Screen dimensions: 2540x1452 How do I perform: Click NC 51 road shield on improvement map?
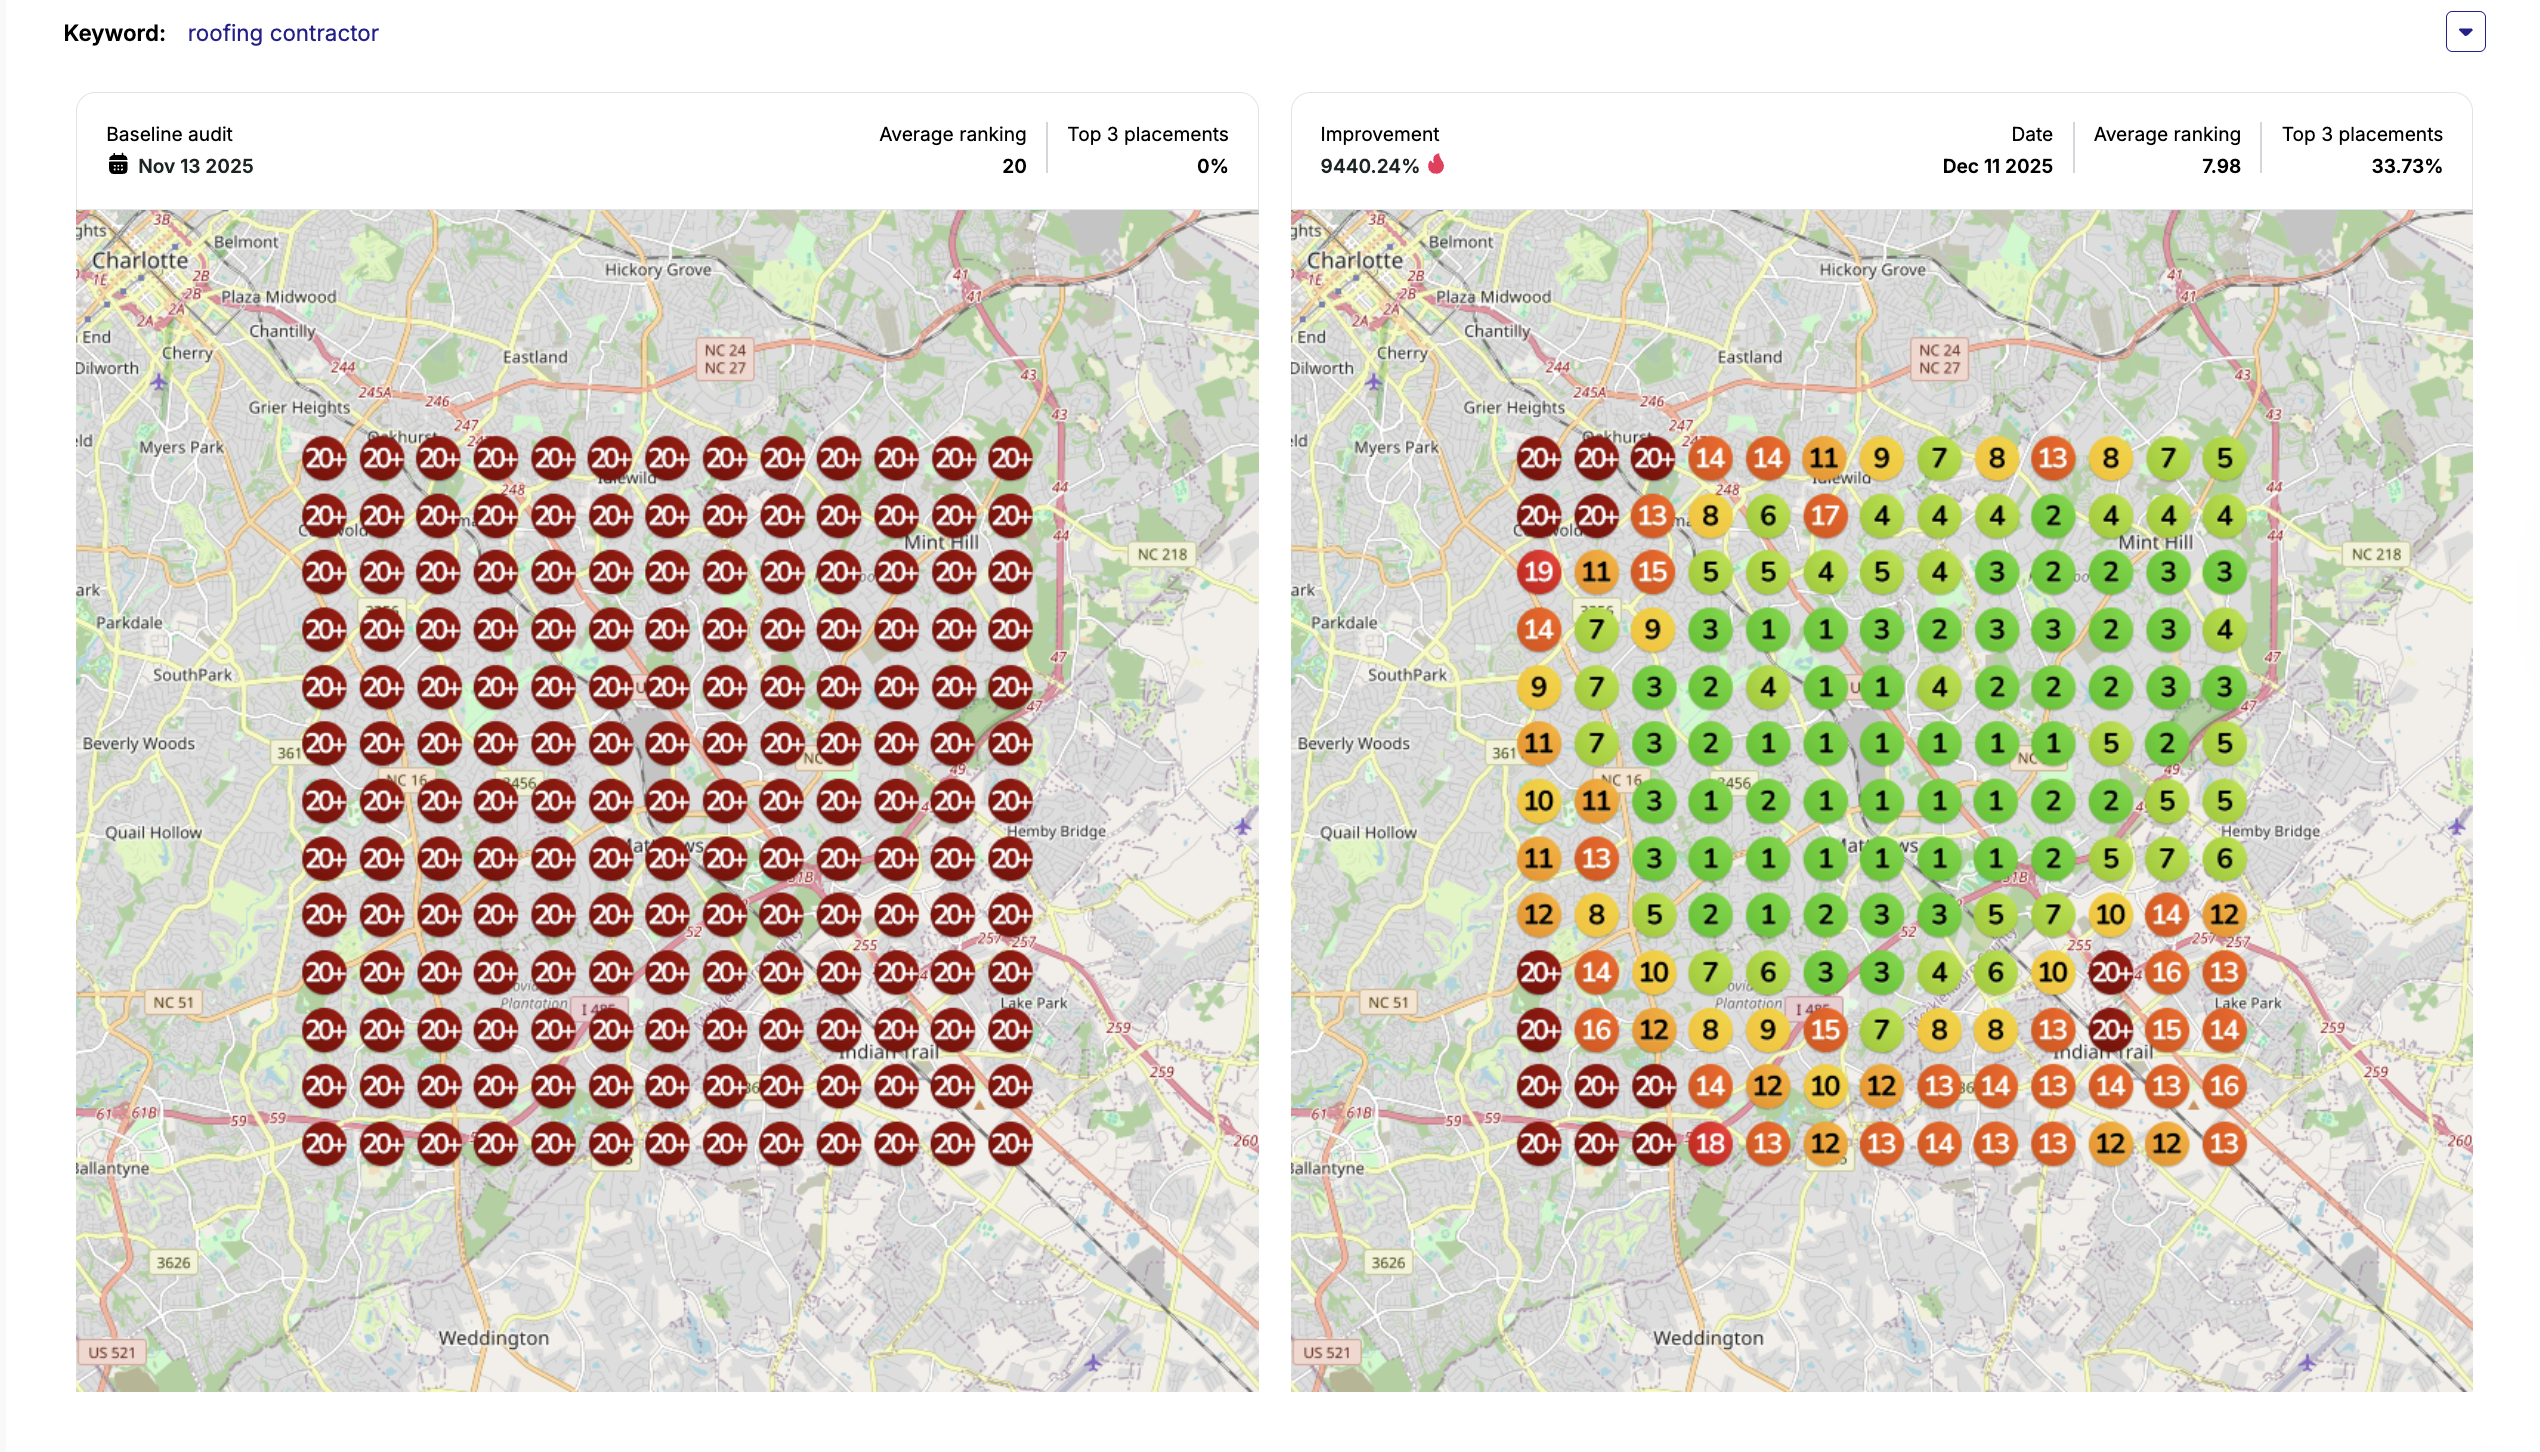pyautogui.click(x=1388, y=1002)
